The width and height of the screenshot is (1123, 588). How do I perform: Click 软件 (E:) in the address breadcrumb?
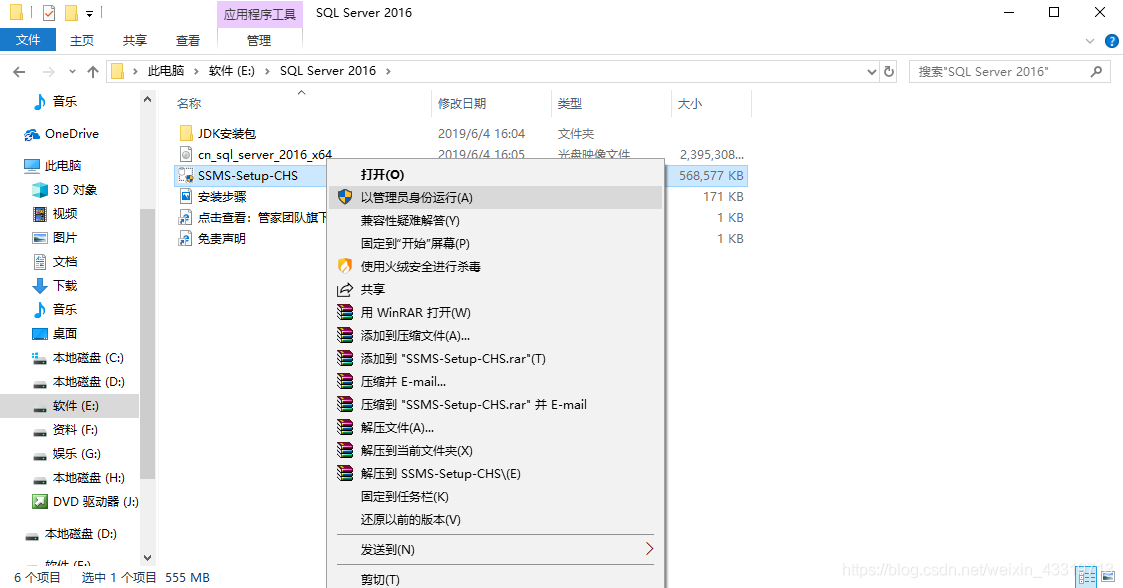coord(231,71)
